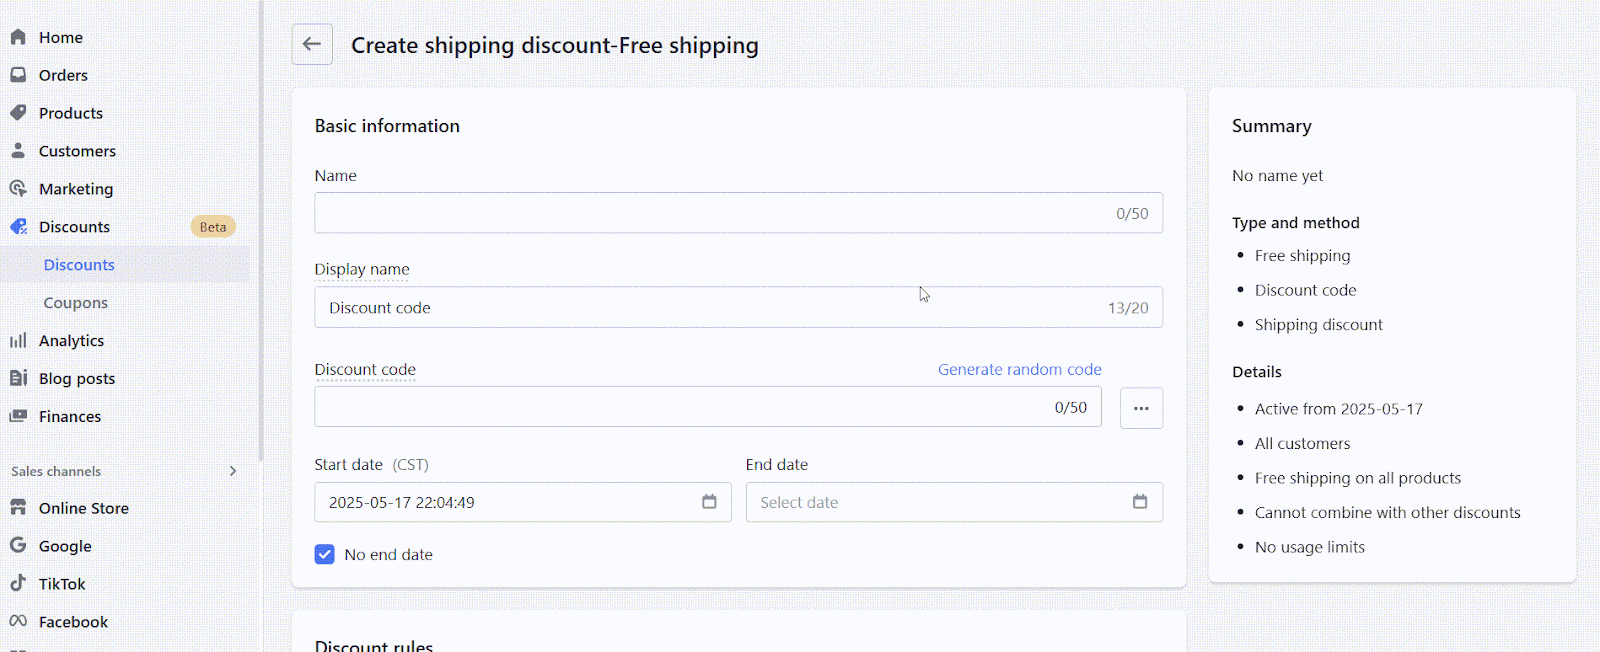Open end date calendar picker icon
Viewport: 1600px width, 652px height.
[x=1140, y=502]
